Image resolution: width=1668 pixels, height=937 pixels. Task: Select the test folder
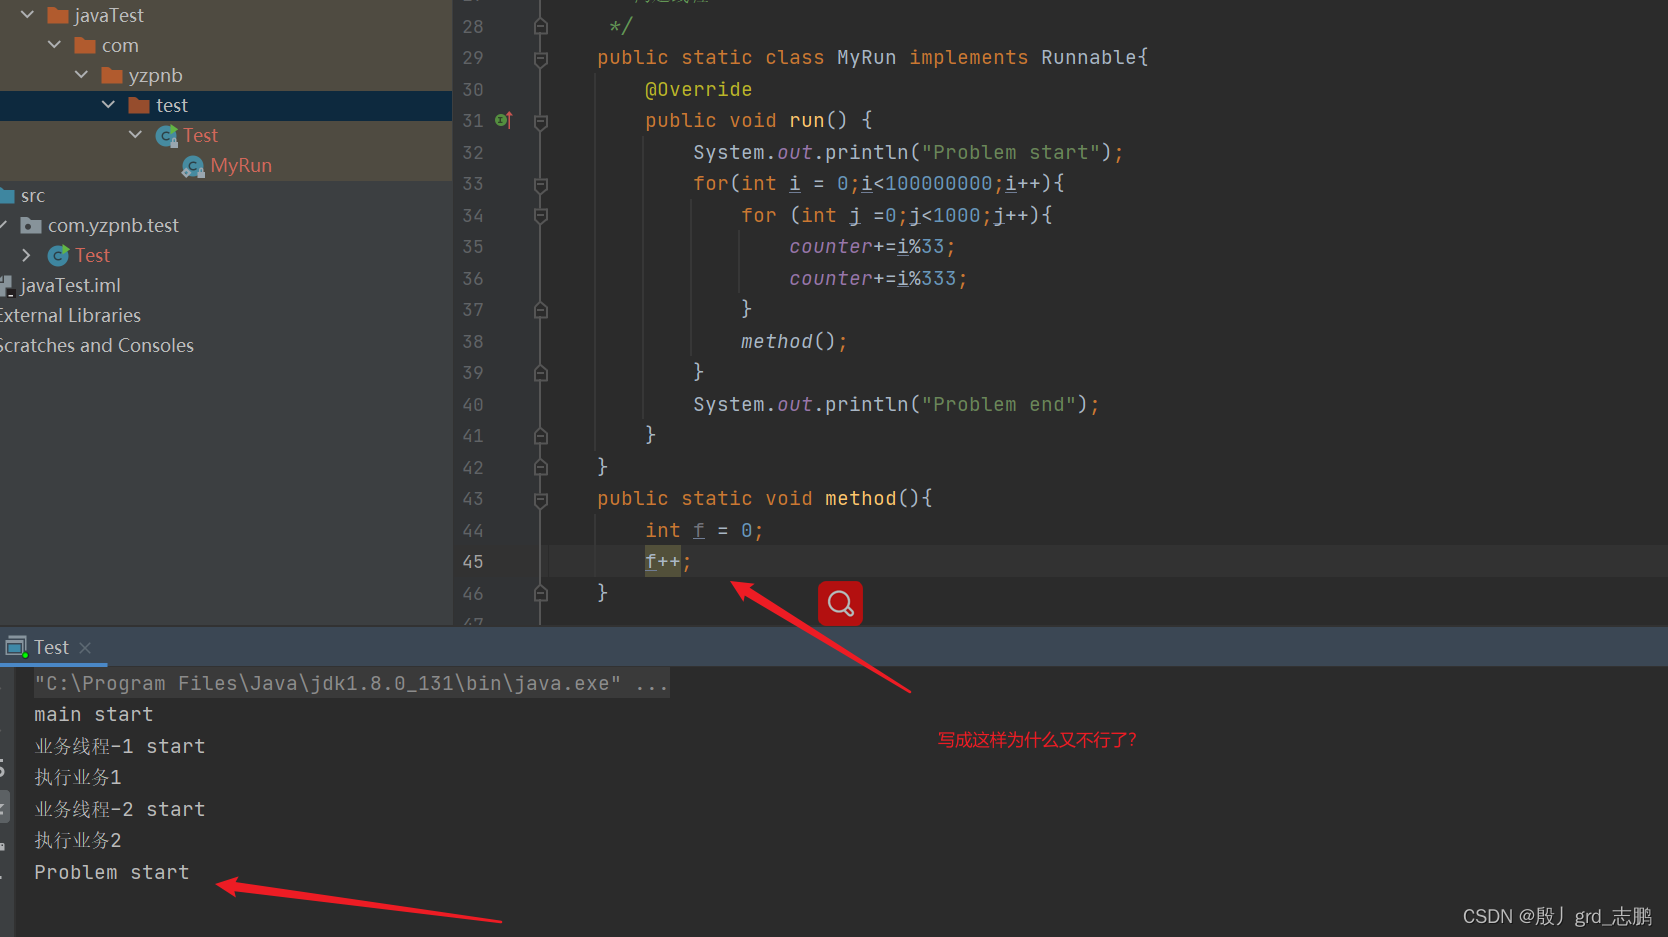[x=171, y=105]
